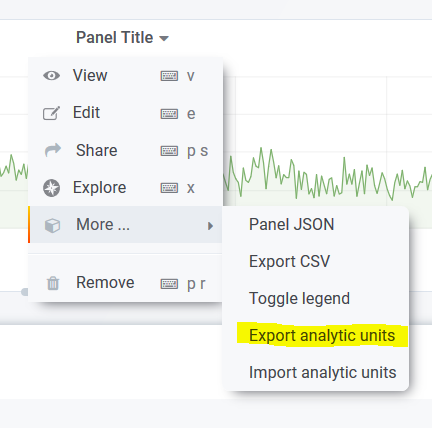Choose Import analytic units
432x428 pixels.
click(x=323, y=372)
